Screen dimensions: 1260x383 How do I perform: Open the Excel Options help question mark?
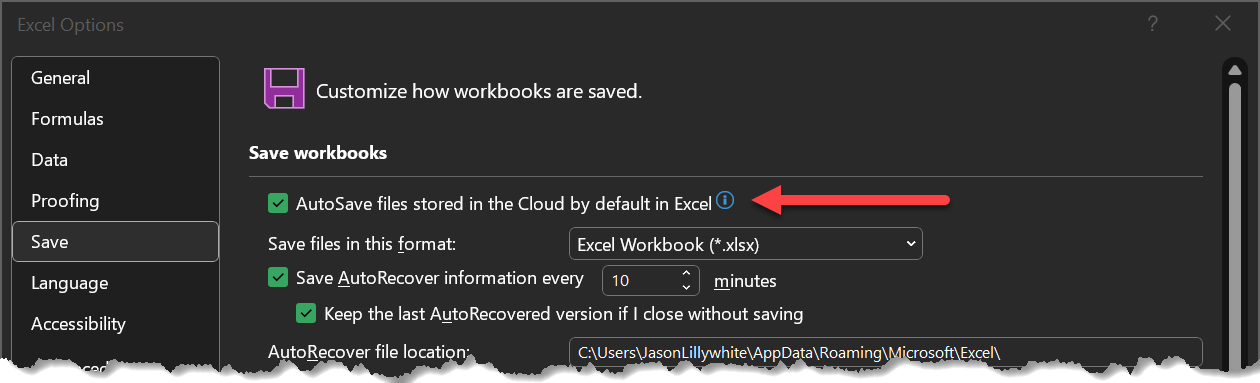(1153, 24)
